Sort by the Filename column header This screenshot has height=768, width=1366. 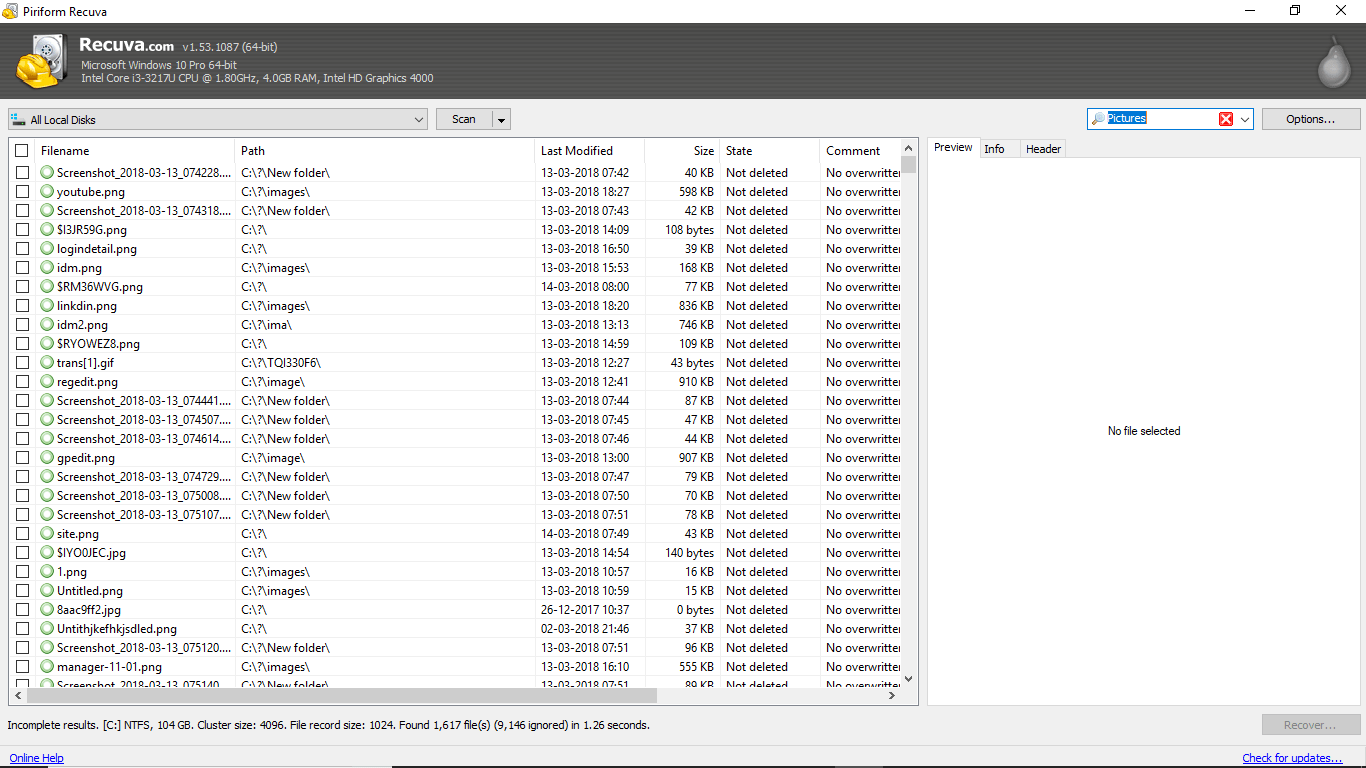[x=134, y=151]
